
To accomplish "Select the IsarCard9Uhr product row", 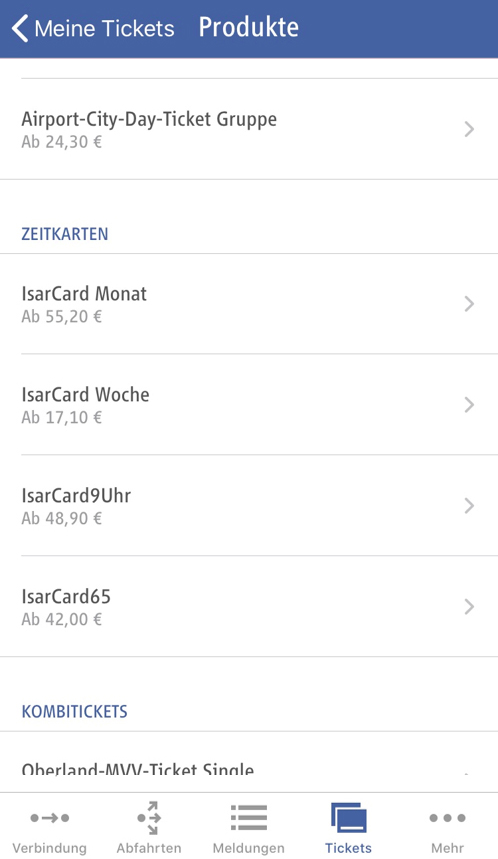I will pyautogui.click(x=249, y=505).
